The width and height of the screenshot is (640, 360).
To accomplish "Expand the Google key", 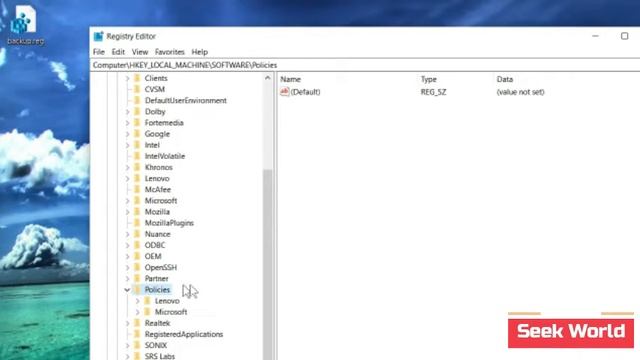I will click(x=127, y=134).
